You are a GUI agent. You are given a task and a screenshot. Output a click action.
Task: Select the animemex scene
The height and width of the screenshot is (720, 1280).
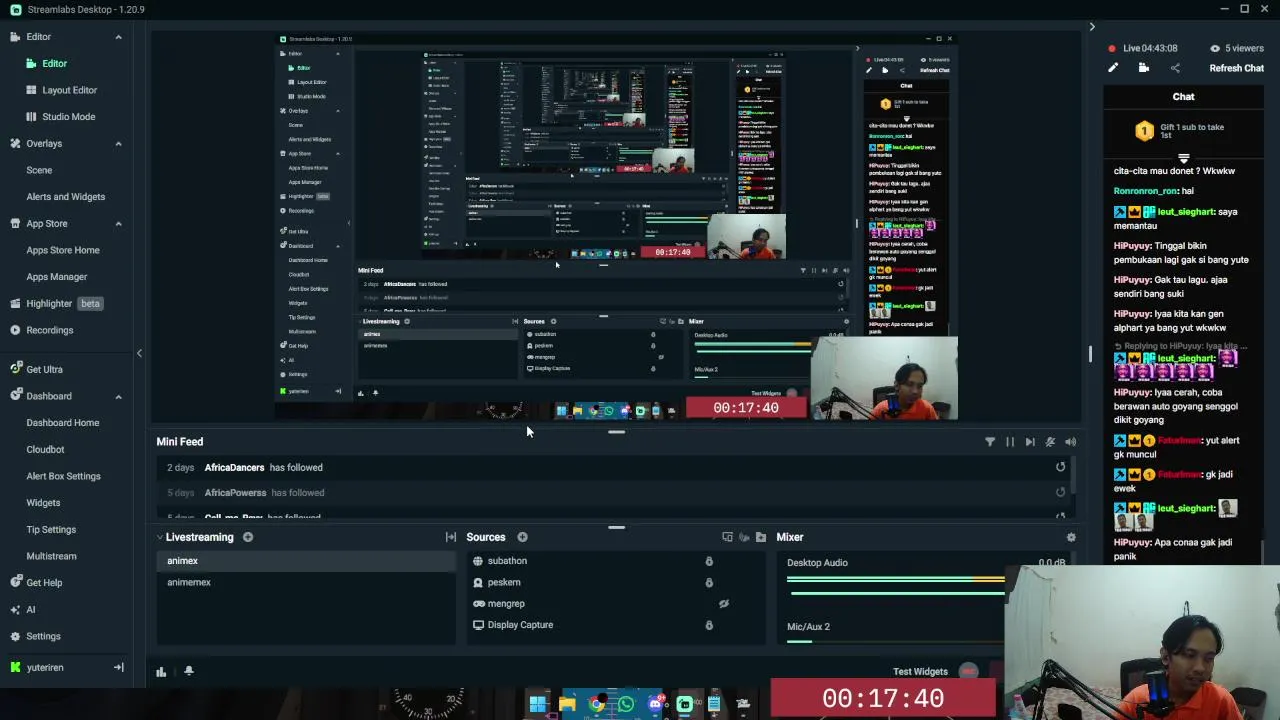(x=305, y=582)
